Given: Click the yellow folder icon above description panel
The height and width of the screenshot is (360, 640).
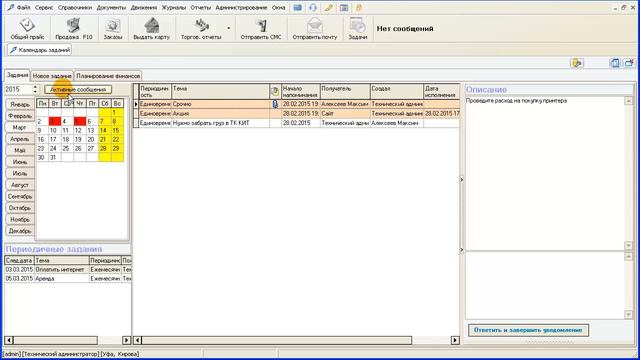Looking at the screenshot, I should click(x=577, y=63).
